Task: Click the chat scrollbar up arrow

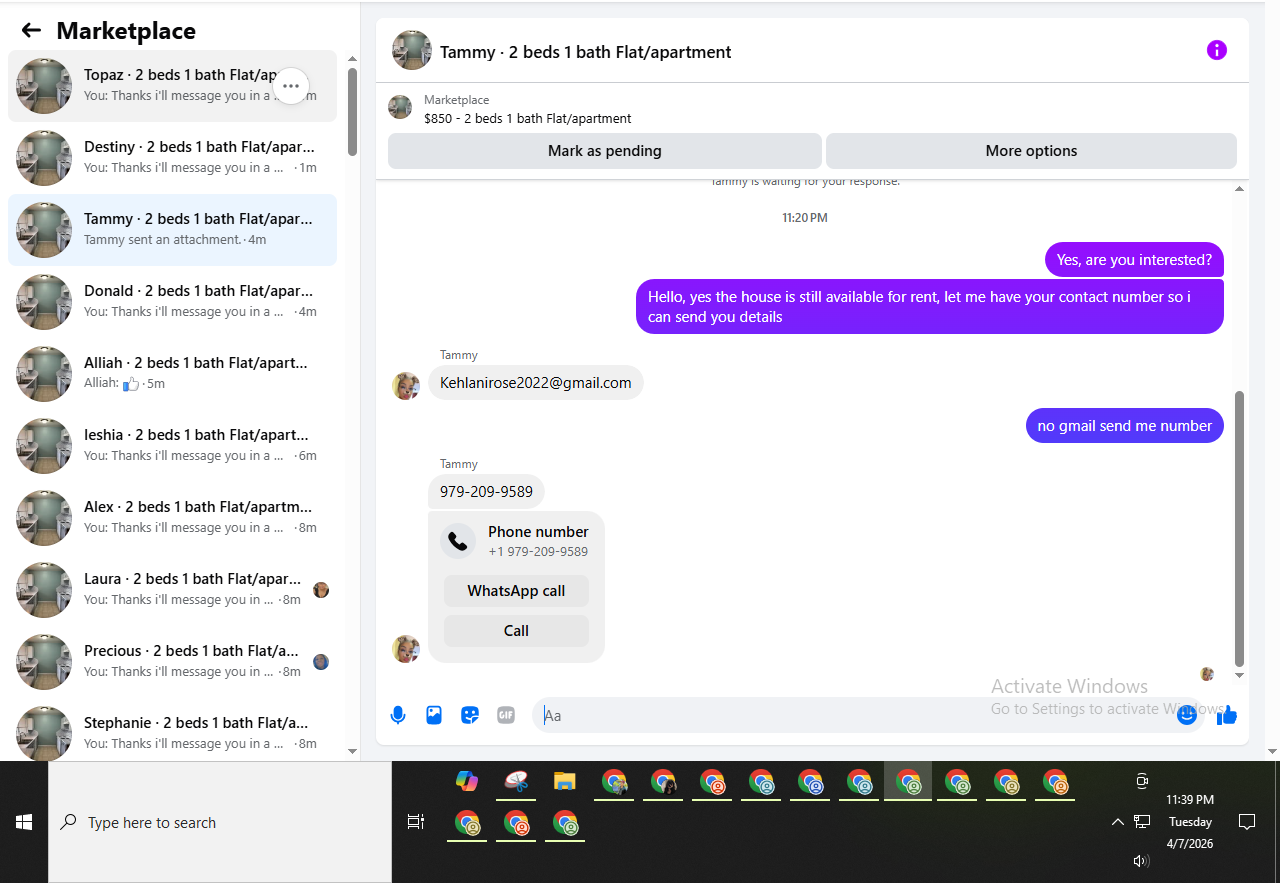Action: [x=1240, y=188]
